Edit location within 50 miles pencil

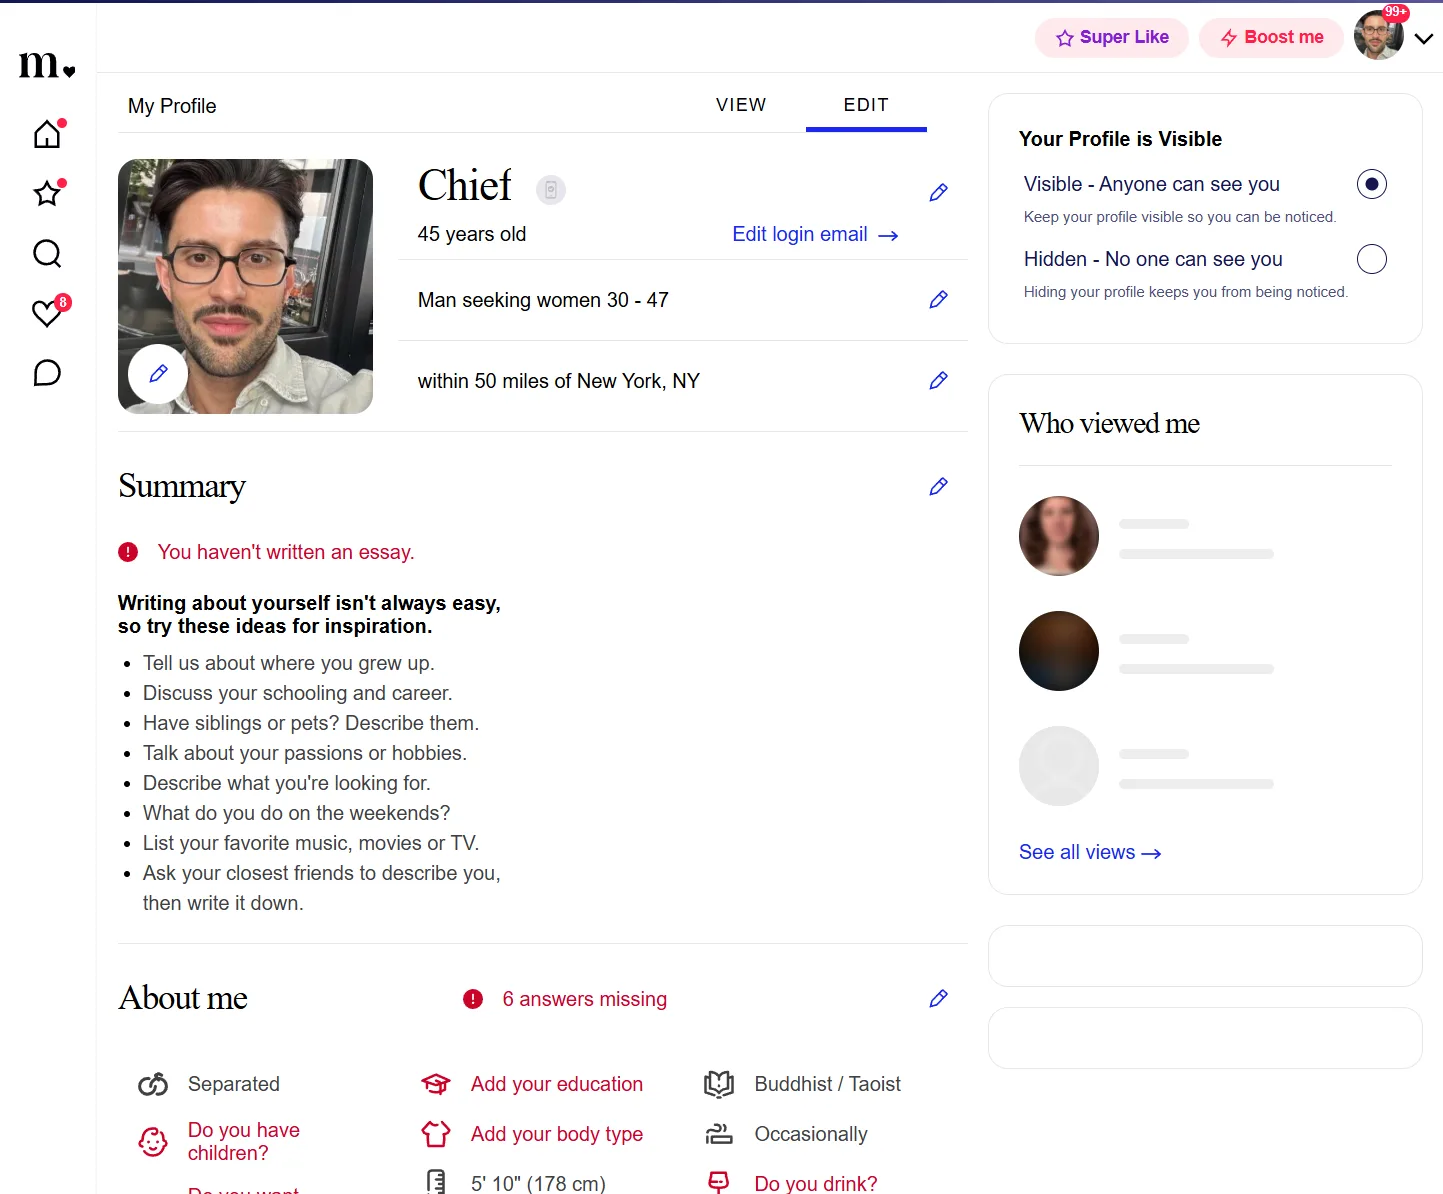click(x=938, y=381)
